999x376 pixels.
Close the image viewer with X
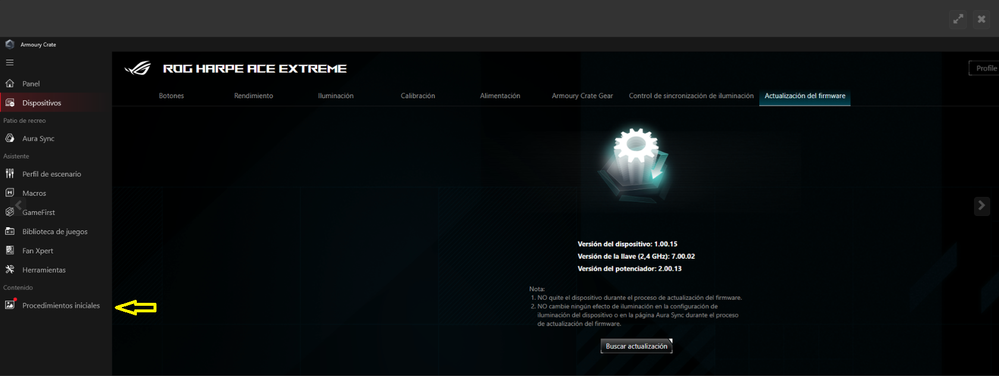[981, 19]
